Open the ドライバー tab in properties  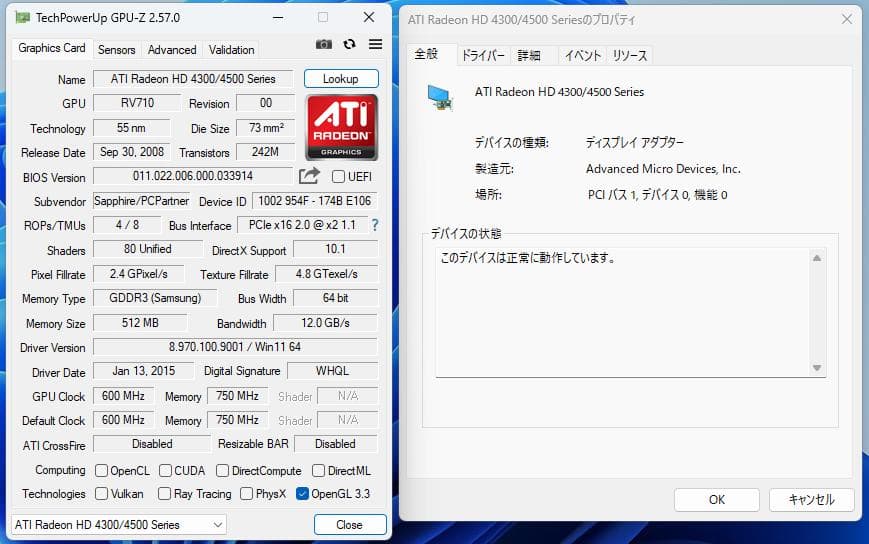pos(483,55)
